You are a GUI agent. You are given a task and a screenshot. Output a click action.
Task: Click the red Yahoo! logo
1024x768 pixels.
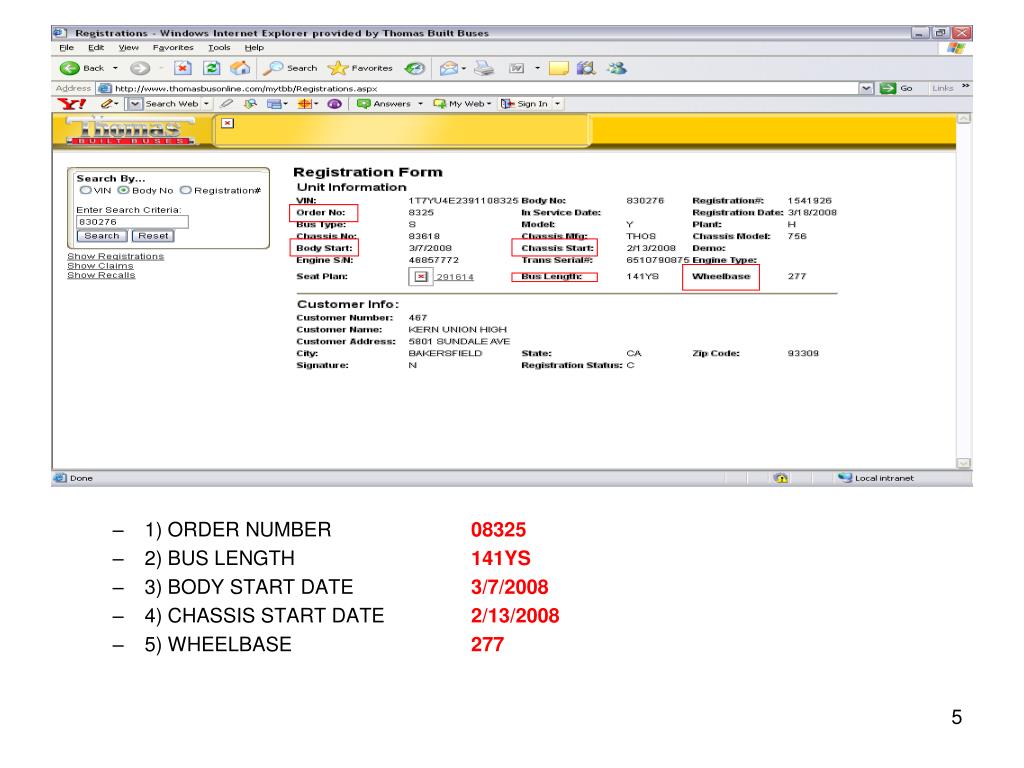click(71, 104)
